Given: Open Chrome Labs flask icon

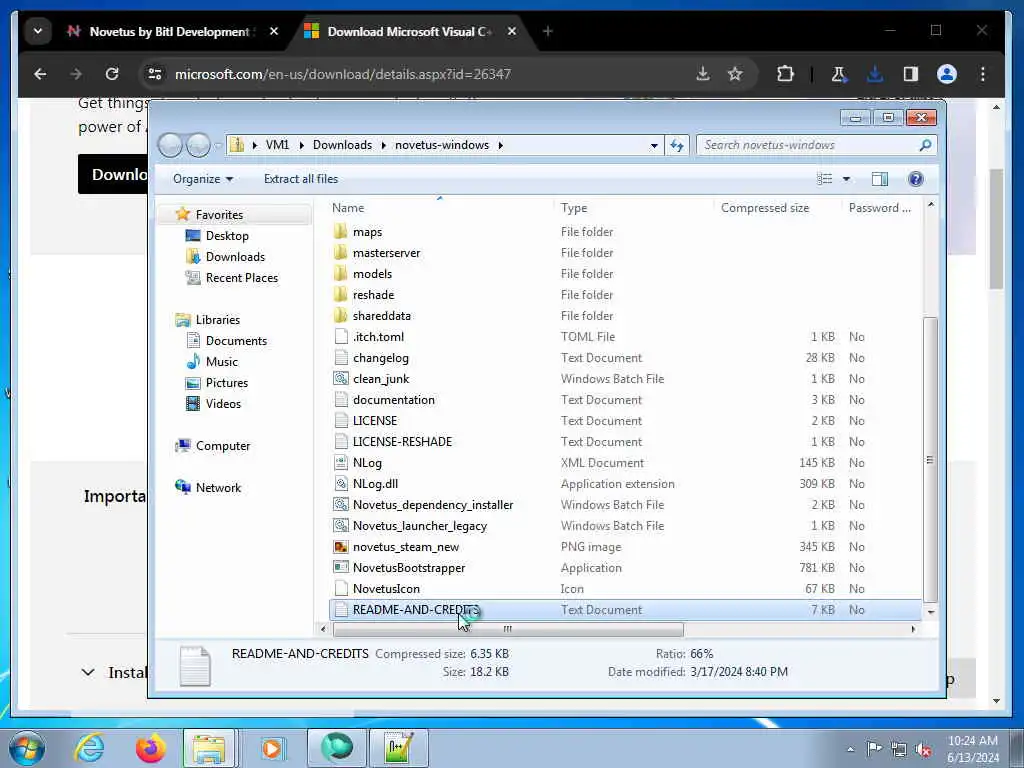Looking at the screenshot, I should [x=839, y=74].
